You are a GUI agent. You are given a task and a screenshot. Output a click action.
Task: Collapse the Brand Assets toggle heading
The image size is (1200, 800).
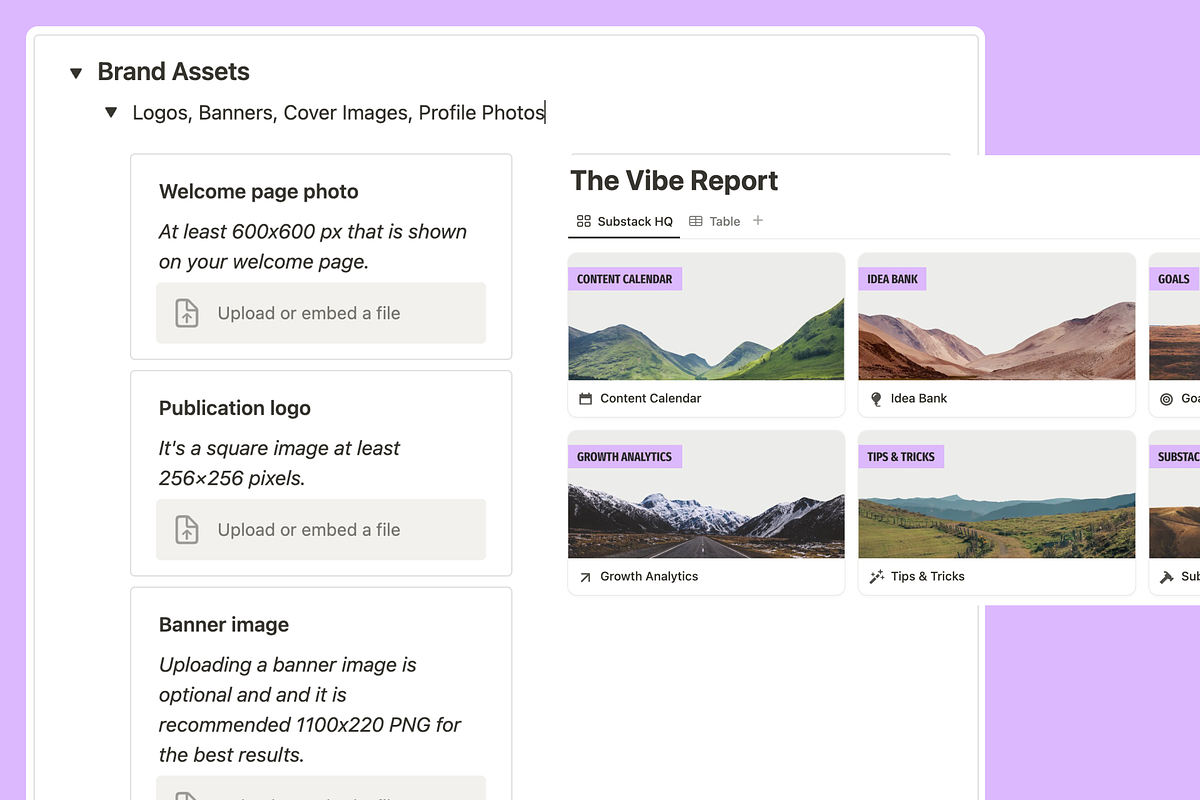pyautogui.click(x=76, y=73)
